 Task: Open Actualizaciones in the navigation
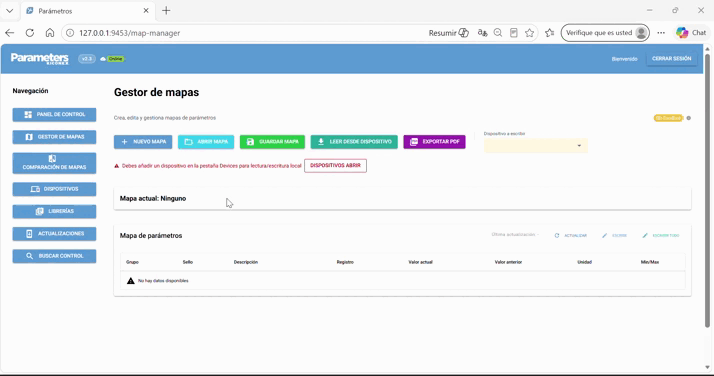(x=54, y=234)
